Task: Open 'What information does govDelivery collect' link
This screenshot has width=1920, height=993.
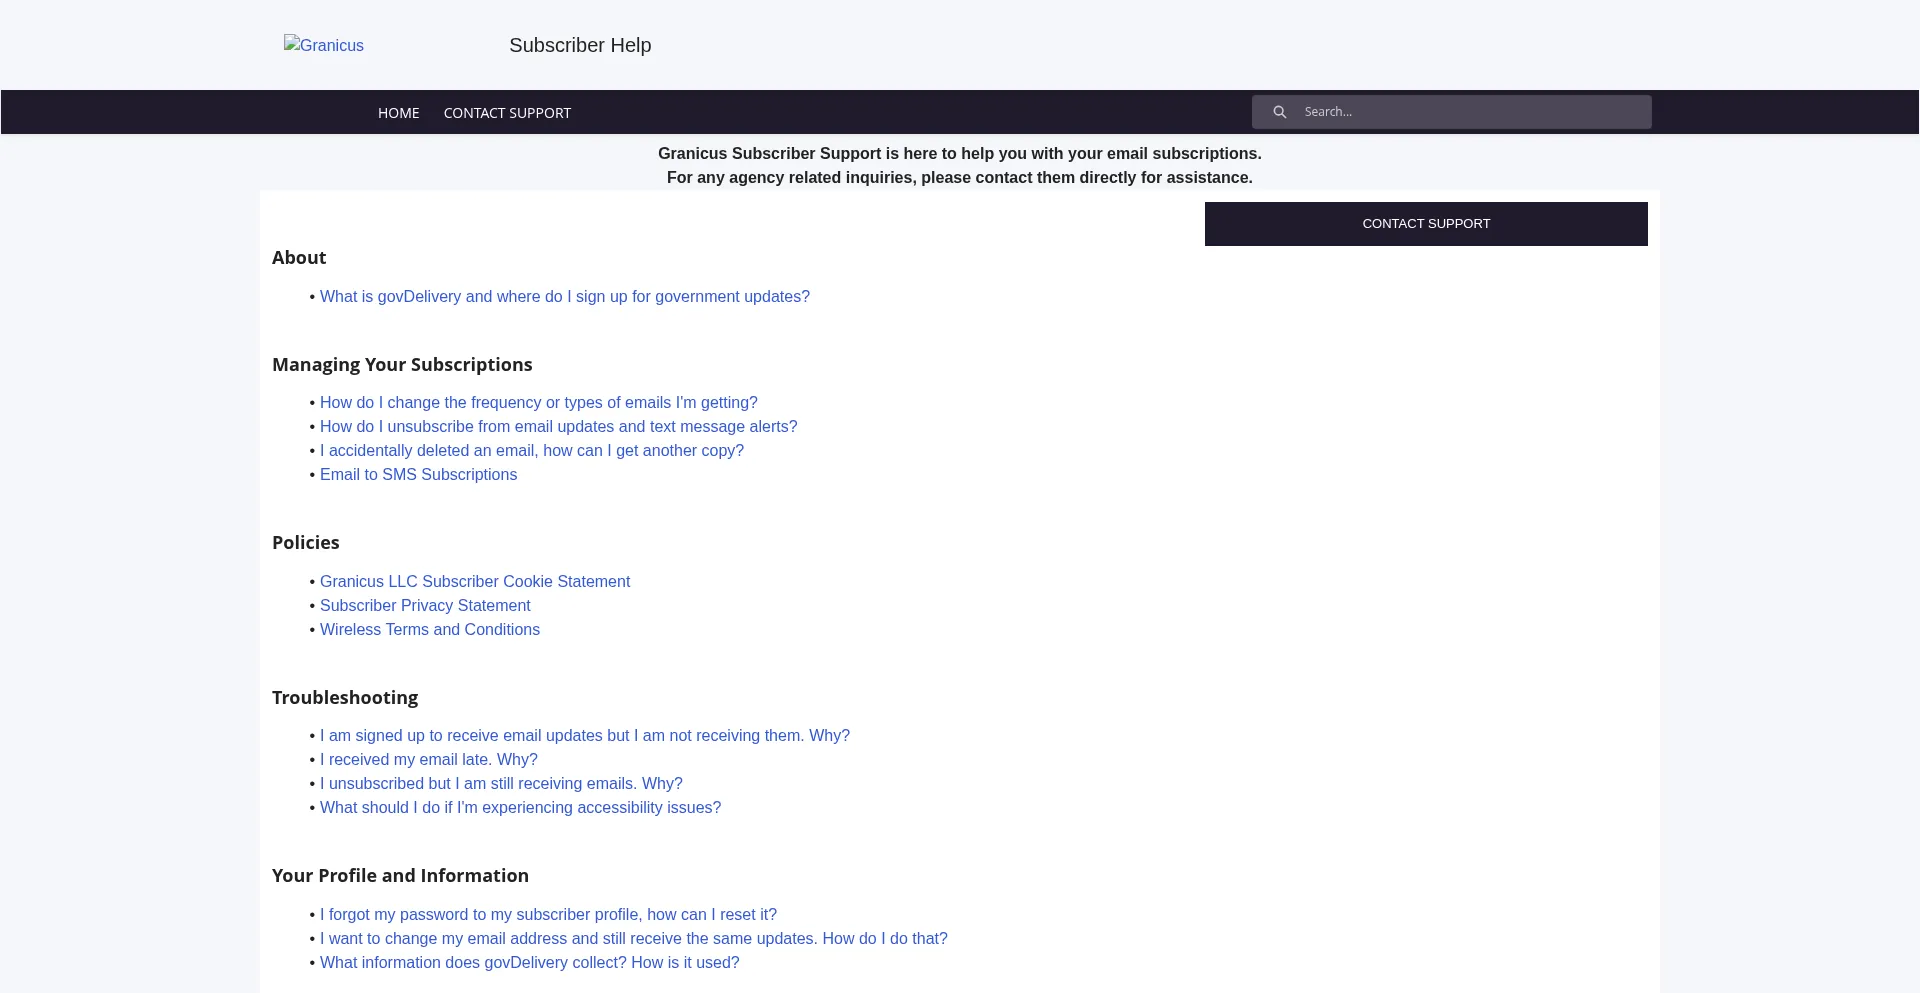Action: tap(530, 963)
